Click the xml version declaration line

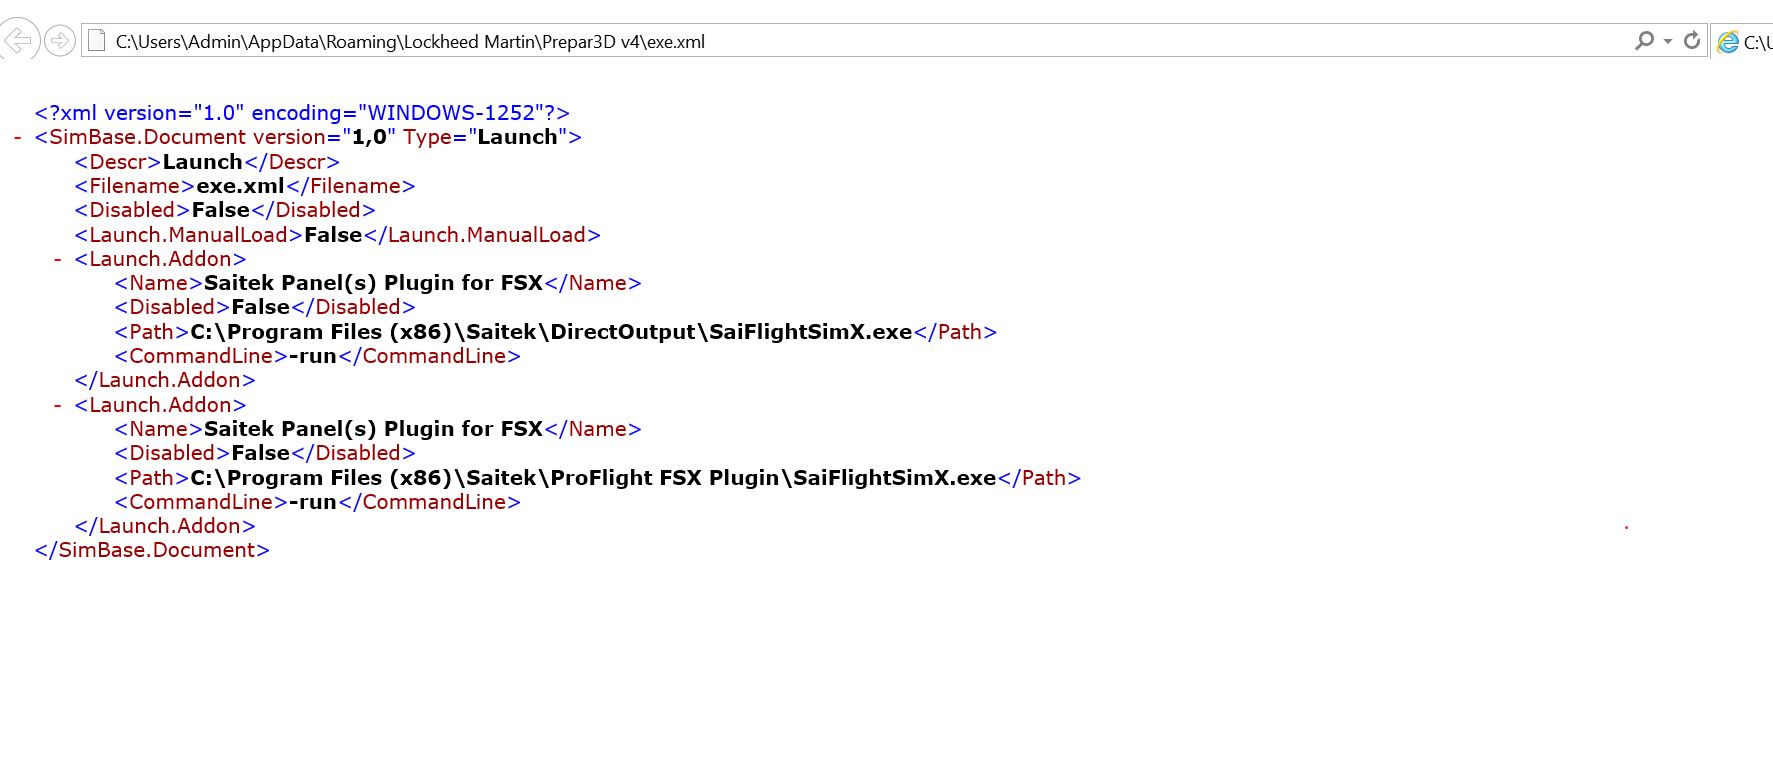tap(302, 113)
